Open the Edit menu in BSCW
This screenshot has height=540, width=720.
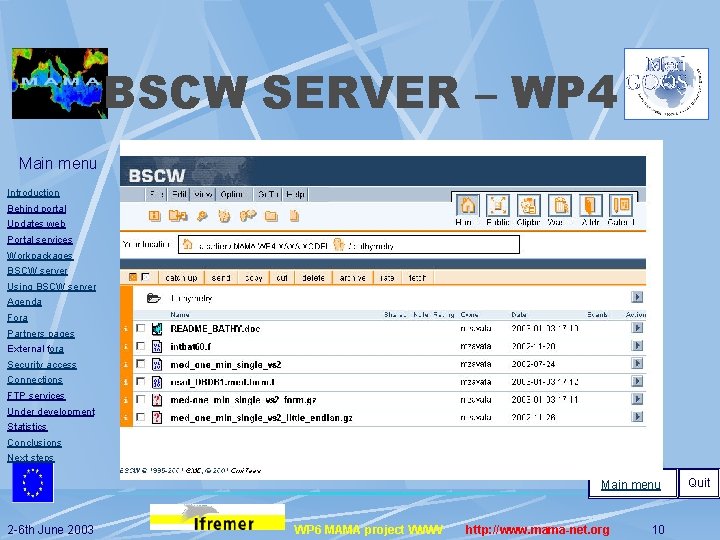(179, 194)
